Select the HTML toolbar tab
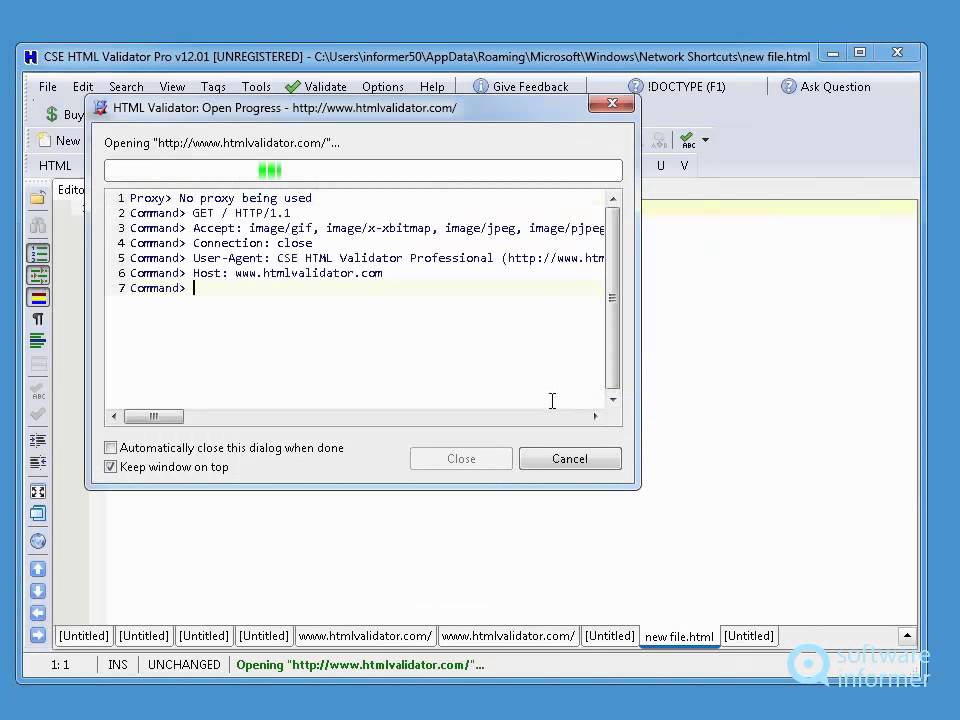The width and height of the screenshot is (960, 720). coord(55,165)
